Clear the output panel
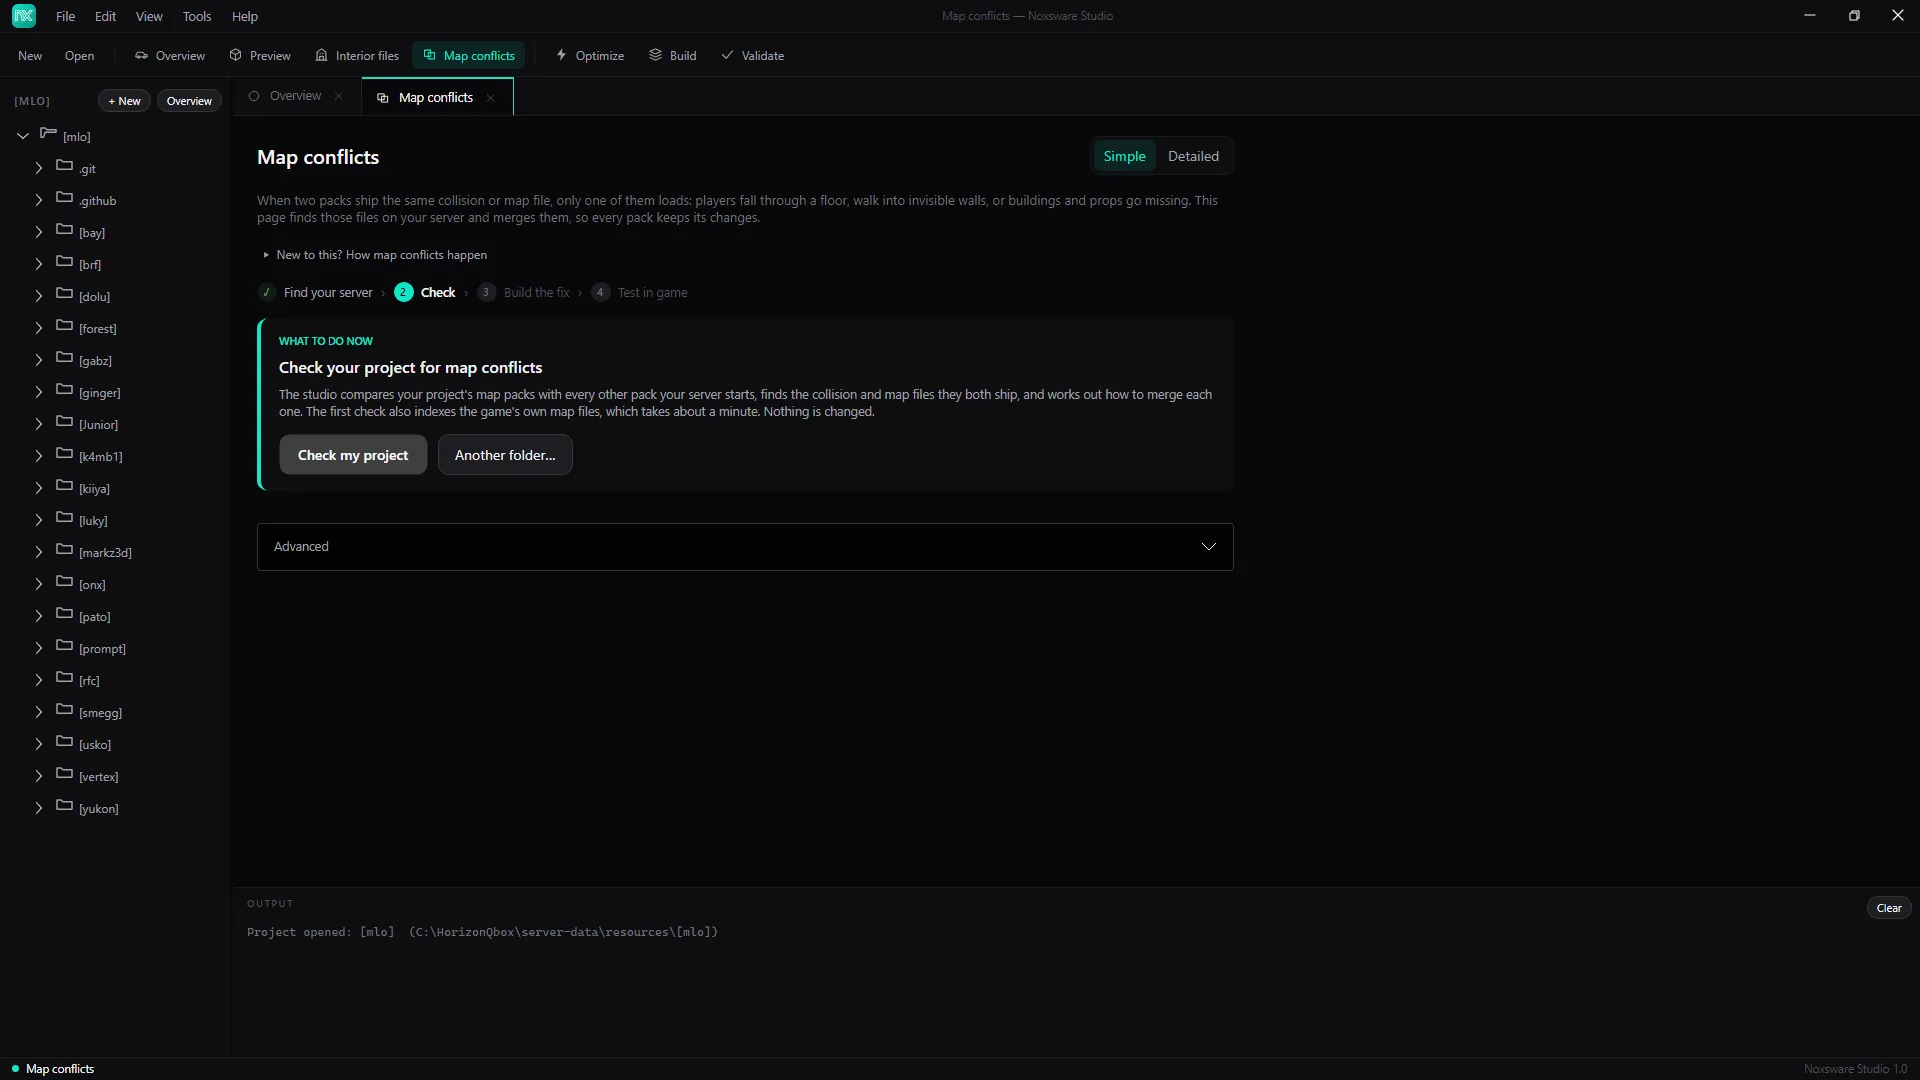 click(1889, 908)
